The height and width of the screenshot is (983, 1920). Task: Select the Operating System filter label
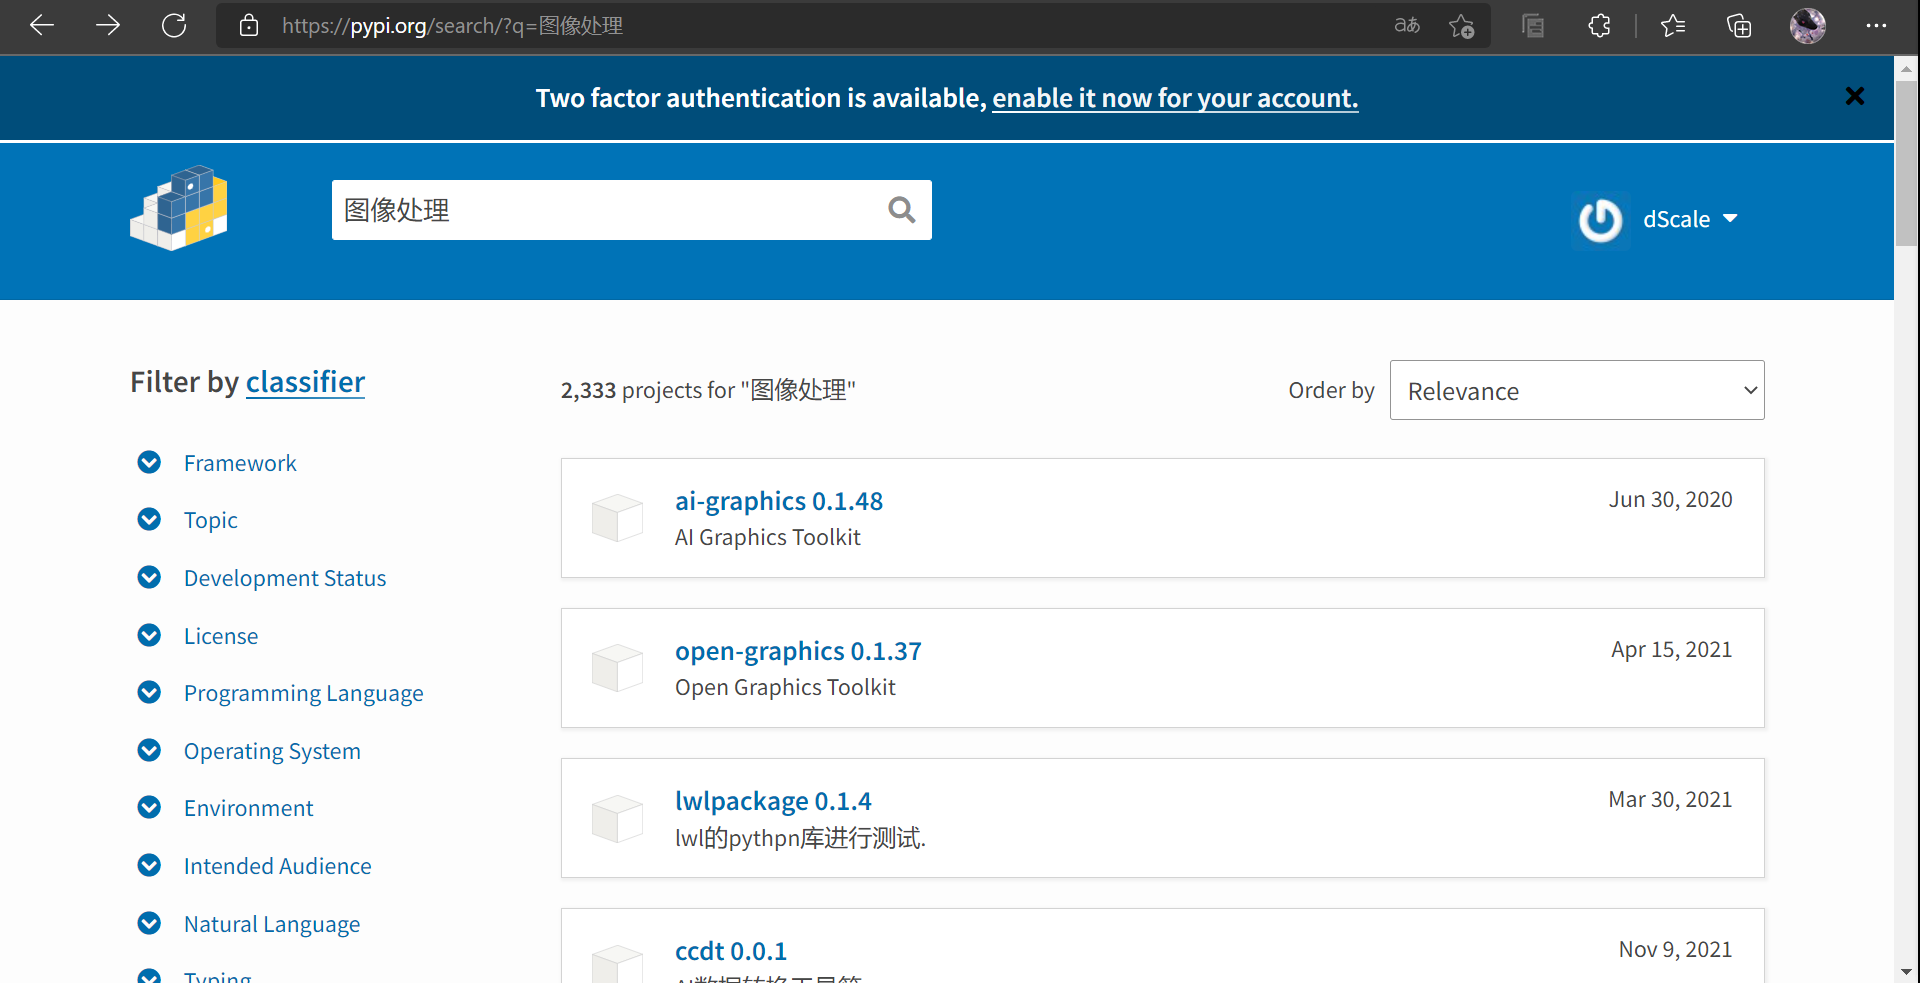272,751
